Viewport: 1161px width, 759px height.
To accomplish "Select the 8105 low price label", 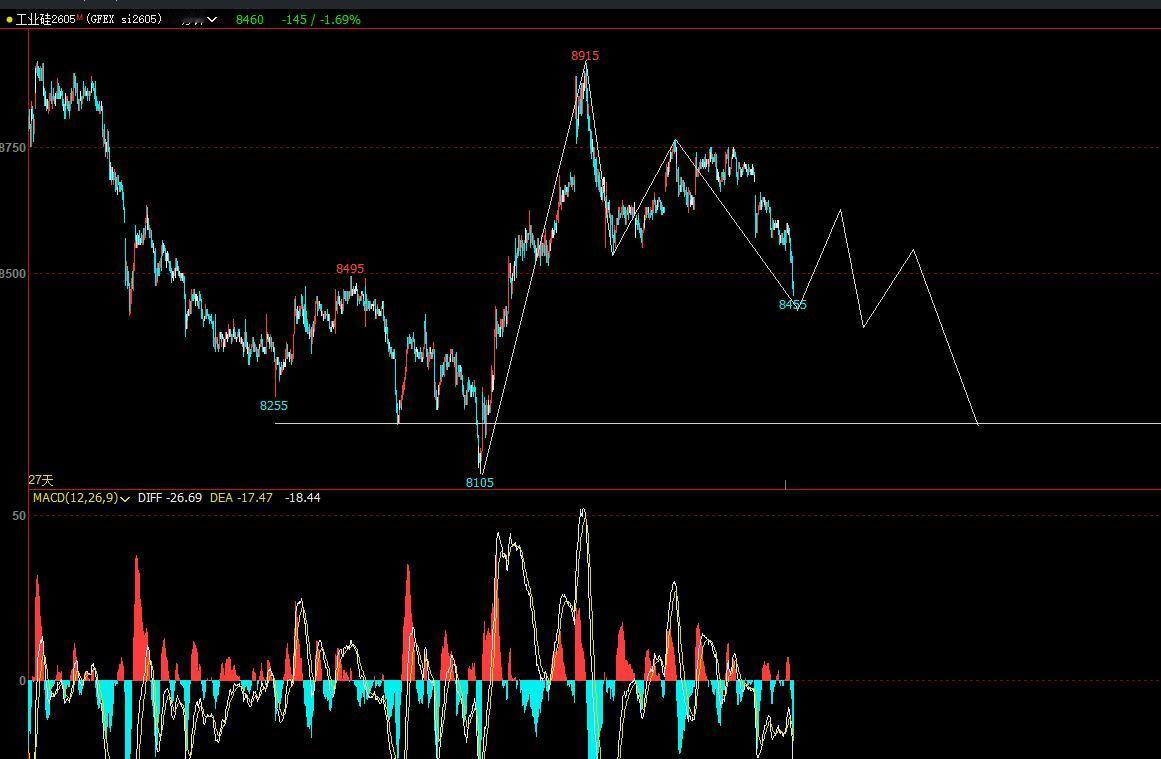I will tap(479, 482).
